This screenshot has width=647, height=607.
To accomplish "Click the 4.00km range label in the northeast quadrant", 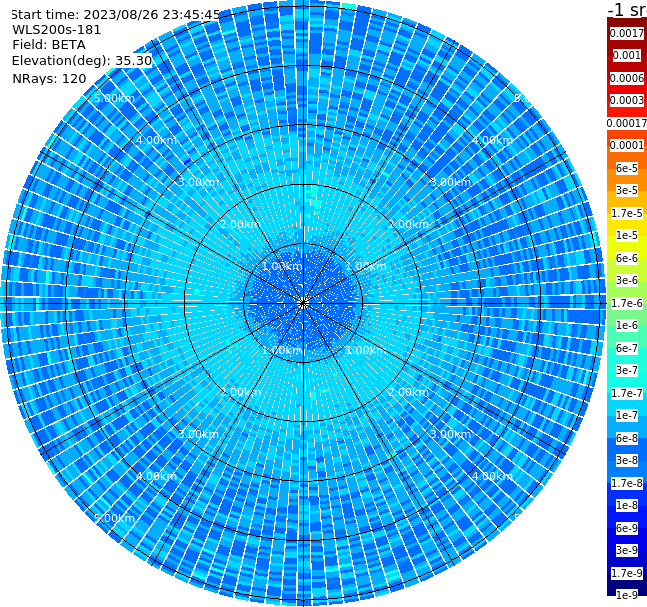I will pyautogui.click(x=493, y=140).
